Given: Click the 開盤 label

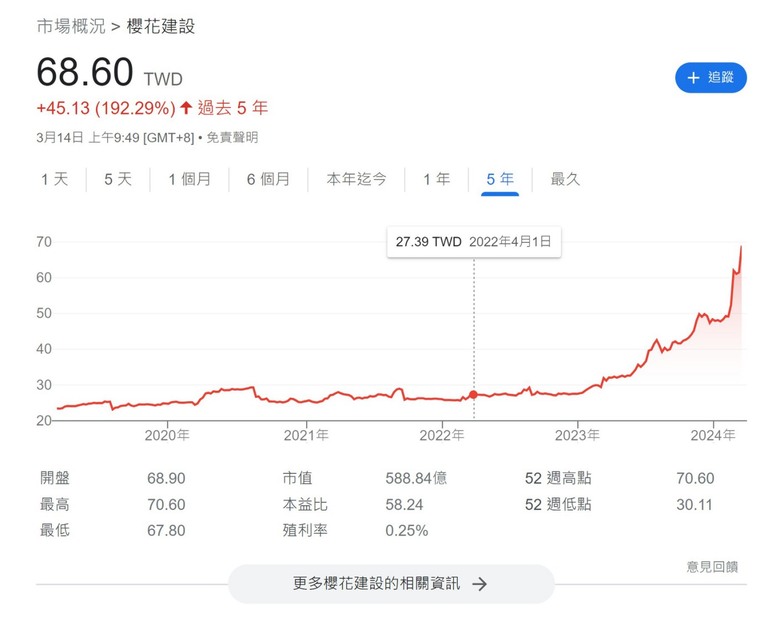Looking at the screenshot, I should 55,478.
